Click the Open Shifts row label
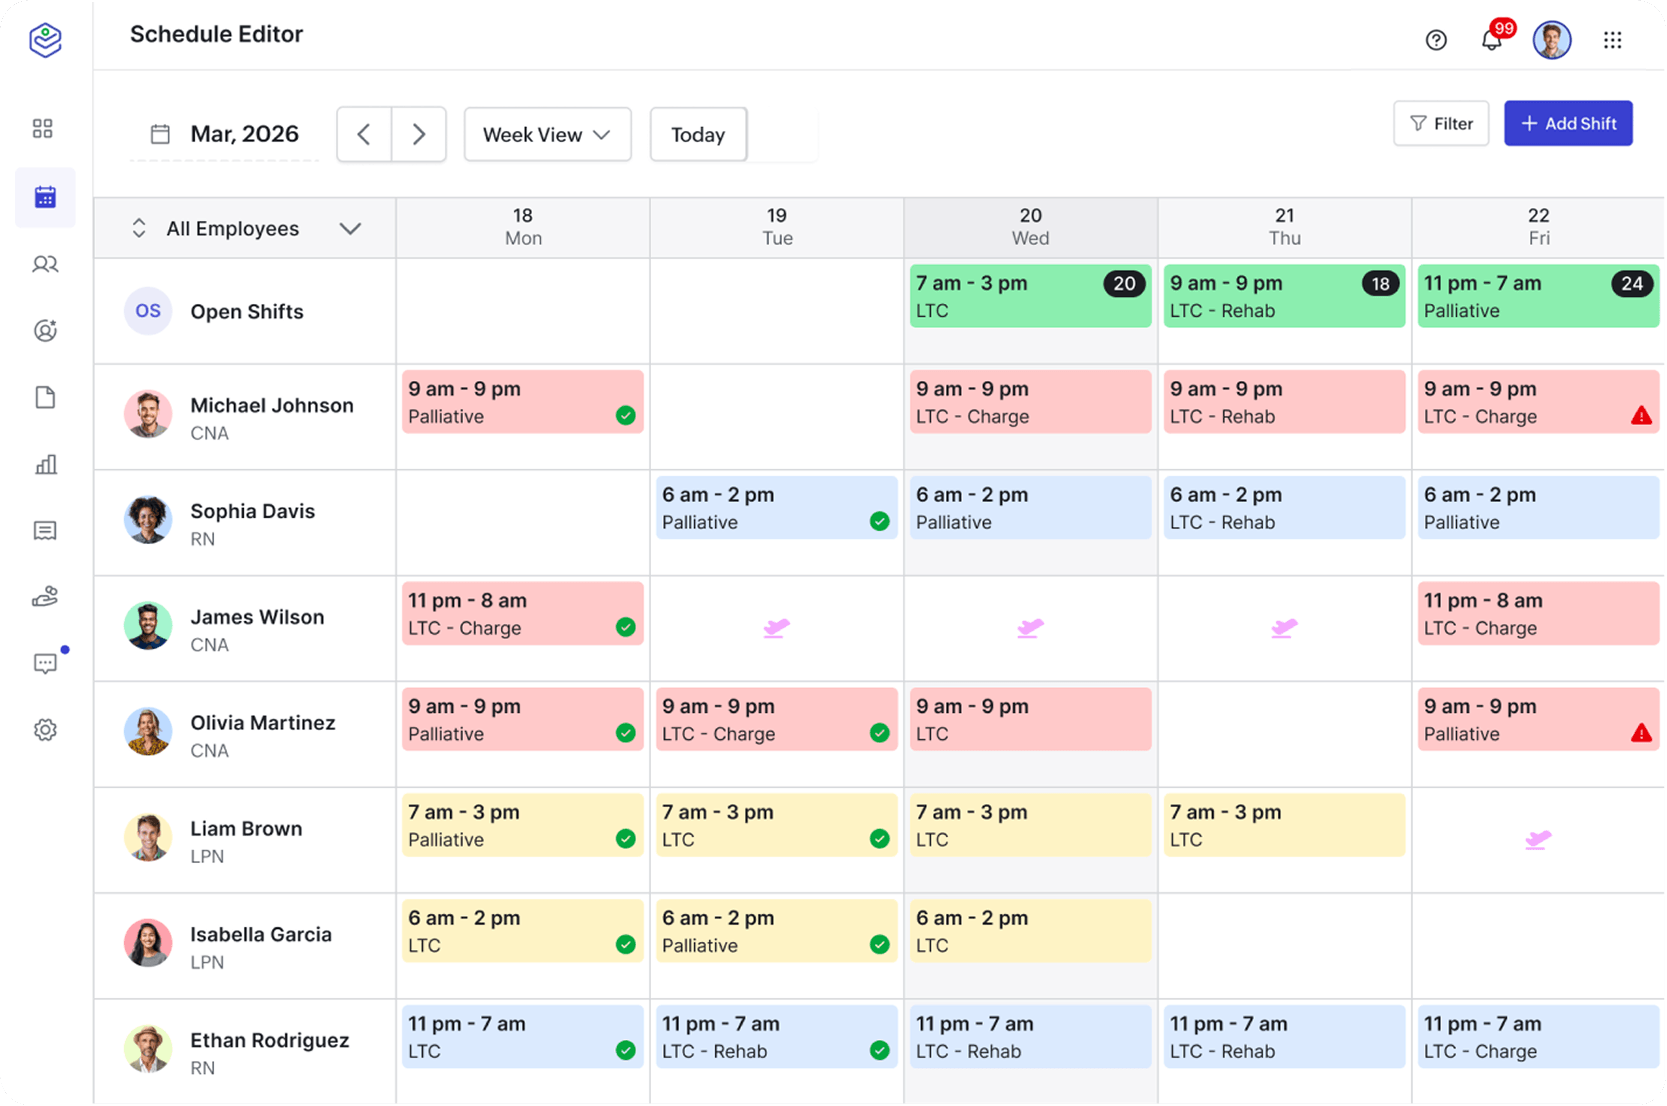This screenshot has width=1667, height=1106. click(247, 311)
